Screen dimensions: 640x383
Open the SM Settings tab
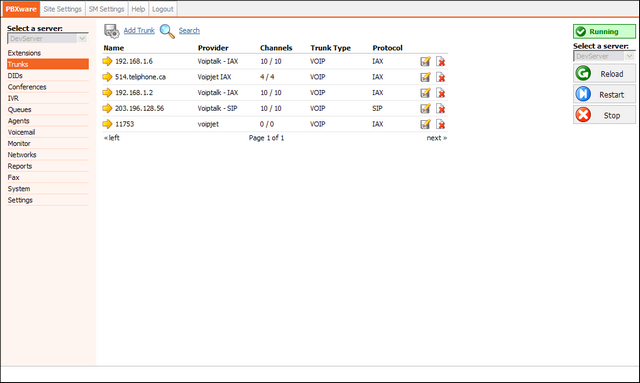pyautogui.click(x=107, y=9)
